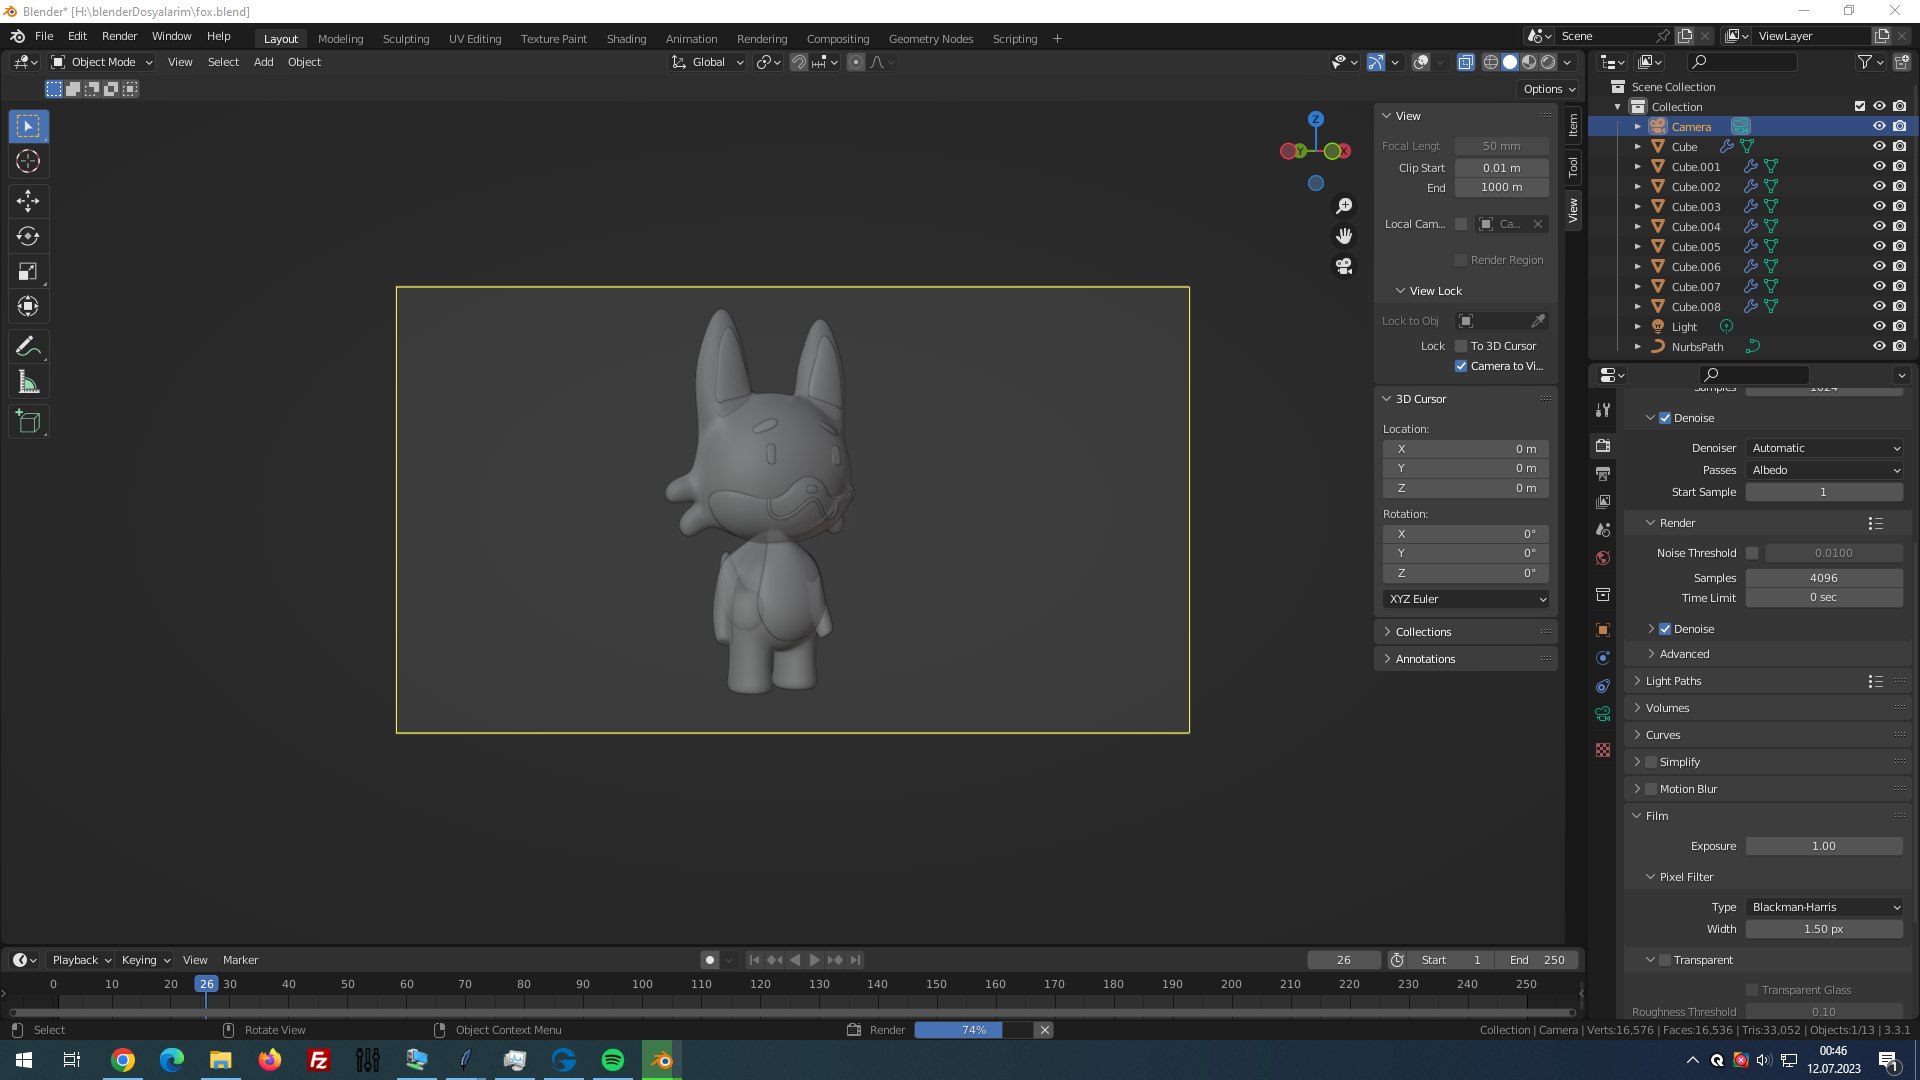Open World properties tab icon
The width and height of the screenshot is (1920, 1080).
coord(1603,558)
